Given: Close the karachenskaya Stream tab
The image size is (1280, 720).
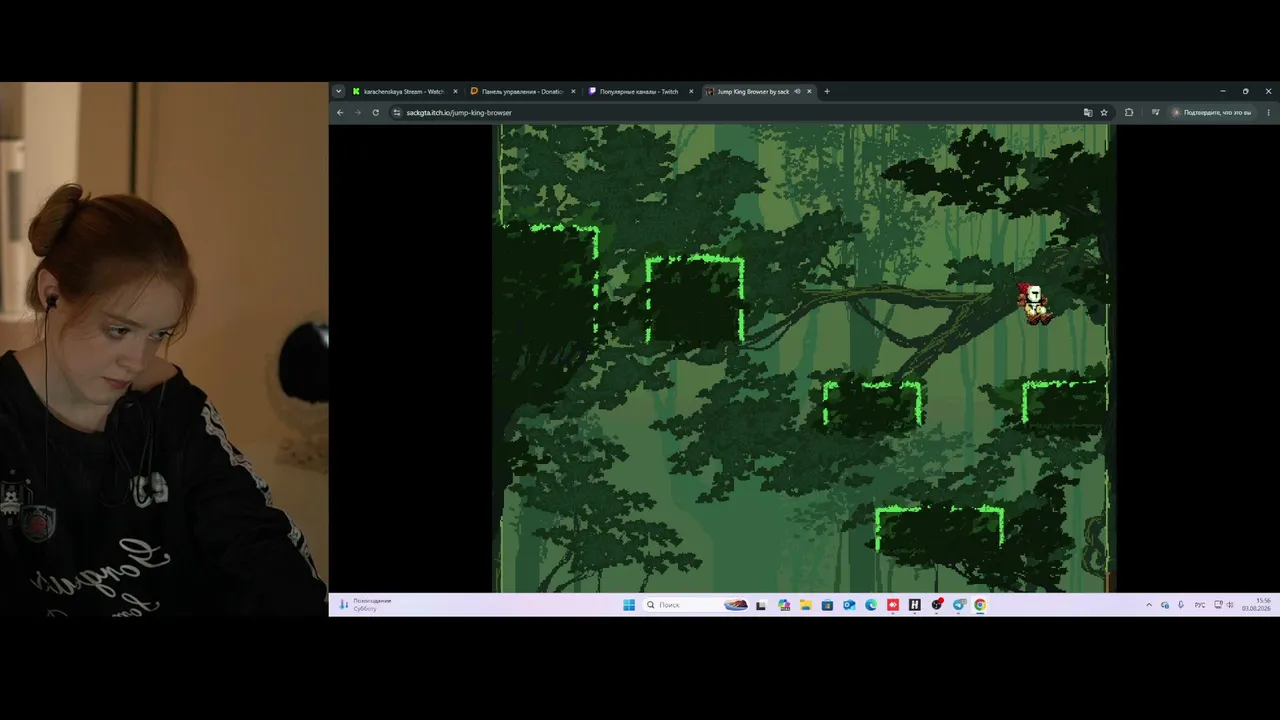Looking at the screenshot, I should [x=455, y=91].
